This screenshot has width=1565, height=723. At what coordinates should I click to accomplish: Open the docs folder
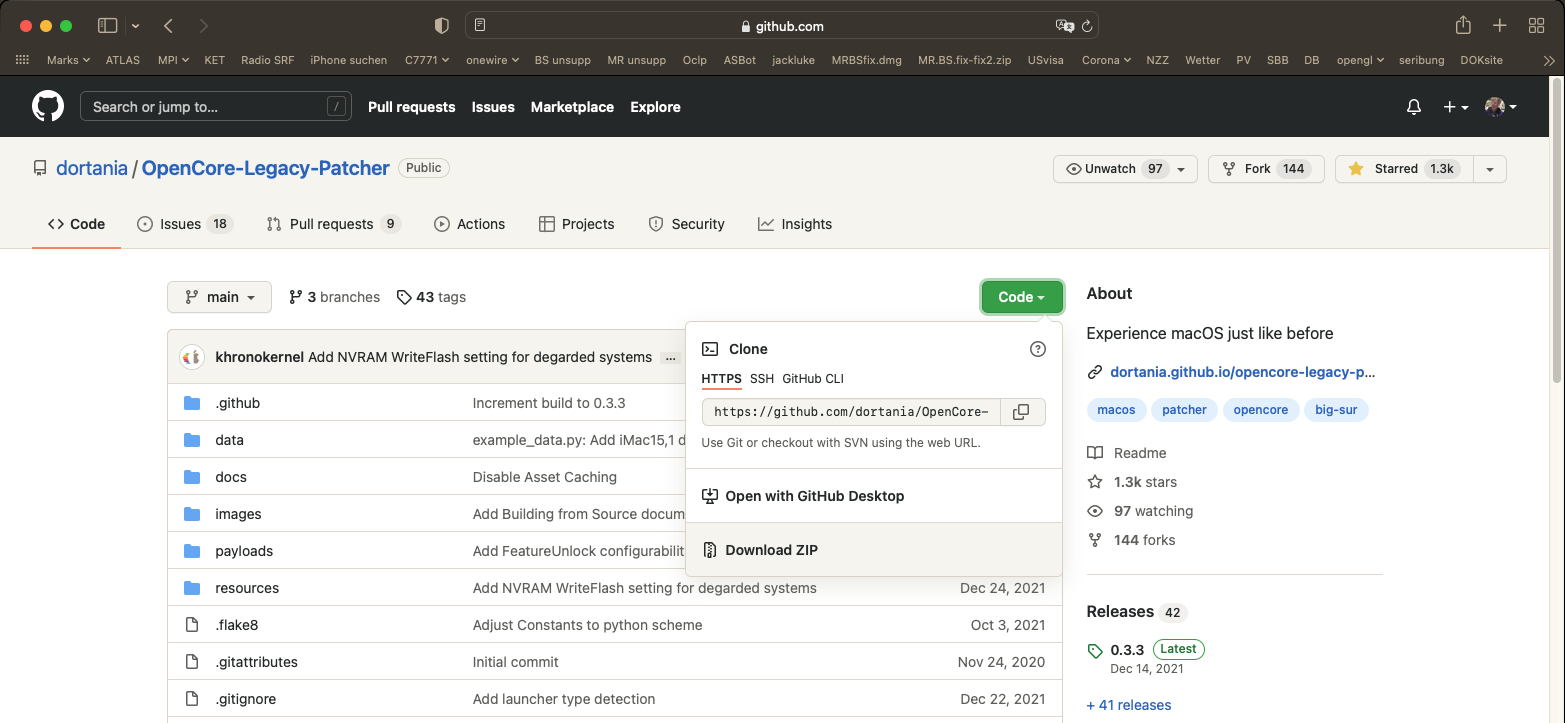point(231,477)
